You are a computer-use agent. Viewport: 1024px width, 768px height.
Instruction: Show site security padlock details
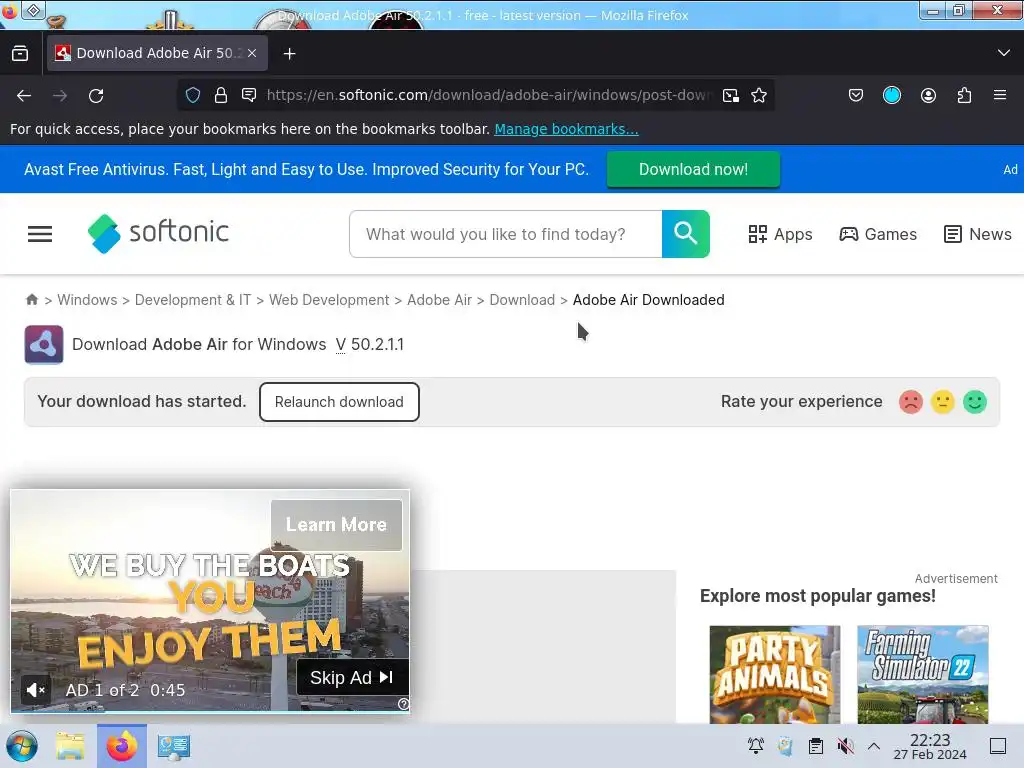click(x=221, y=95)
